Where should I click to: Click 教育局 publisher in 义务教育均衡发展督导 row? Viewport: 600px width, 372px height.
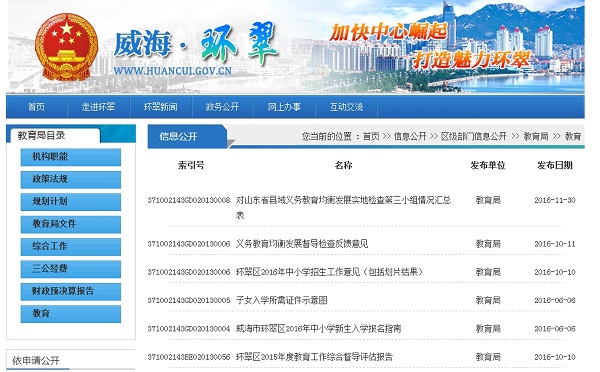tap(488, 244)
